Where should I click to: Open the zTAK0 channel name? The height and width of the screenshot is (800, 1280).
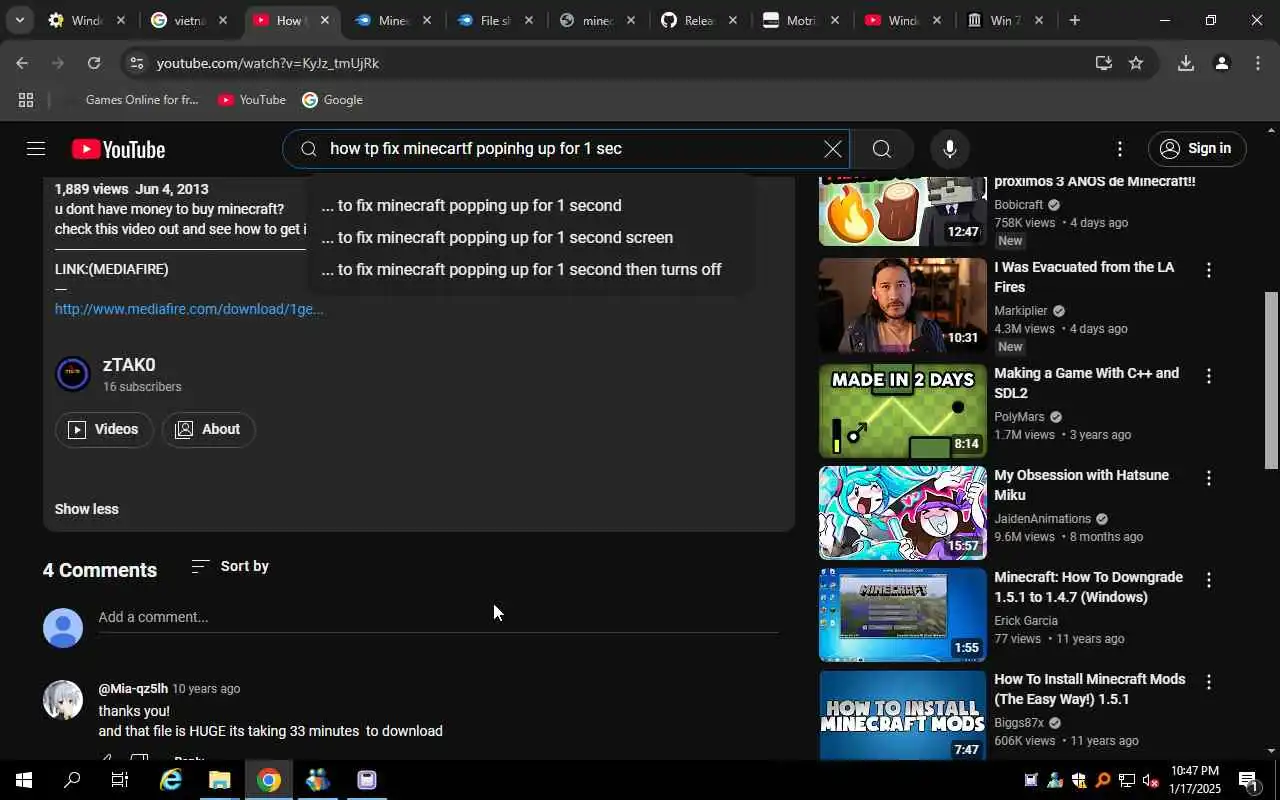pyautogui.click(x=129, y=365)
